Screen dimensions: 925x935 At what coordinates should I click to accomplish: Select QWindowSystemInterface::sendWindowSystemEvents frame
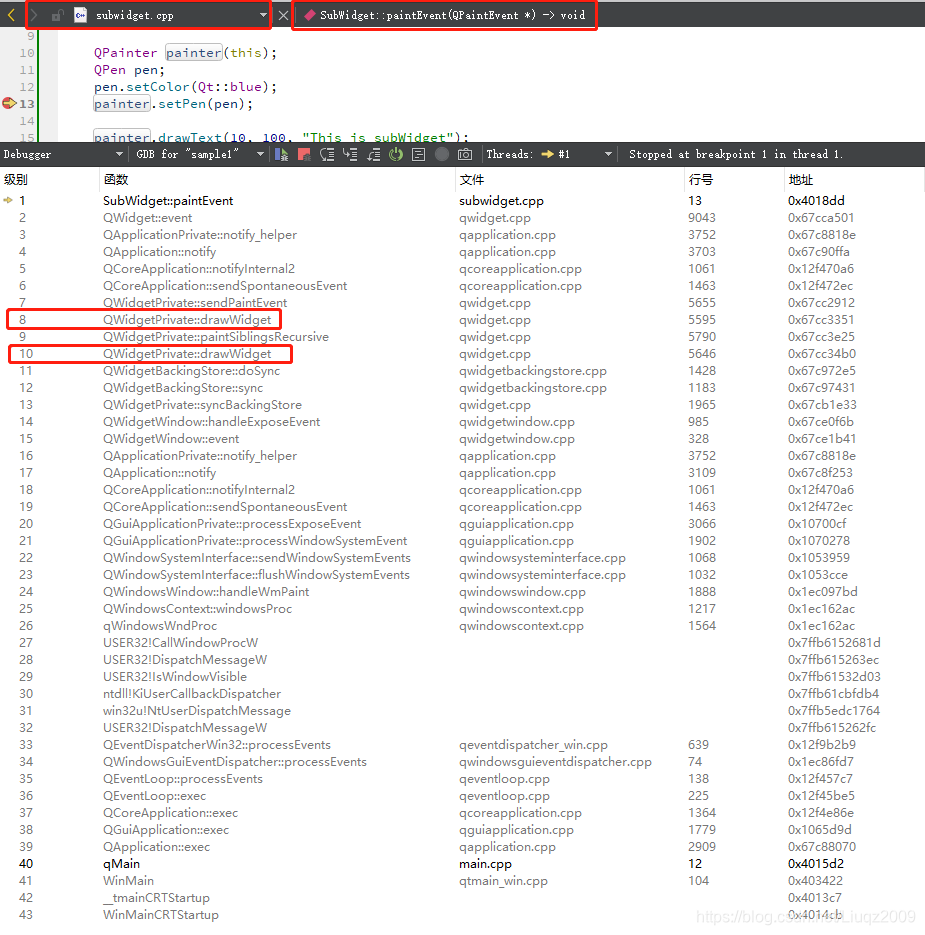pyautogui.click(x=462, y=558)
